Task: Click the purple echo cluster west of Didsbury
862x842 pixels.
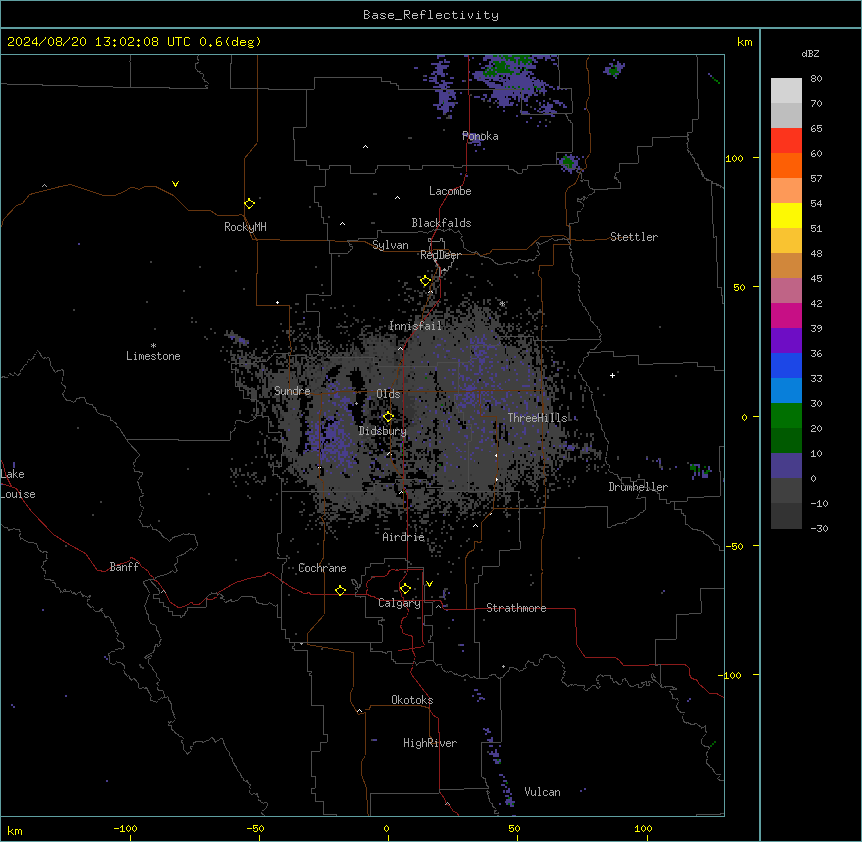Action: 332,437
